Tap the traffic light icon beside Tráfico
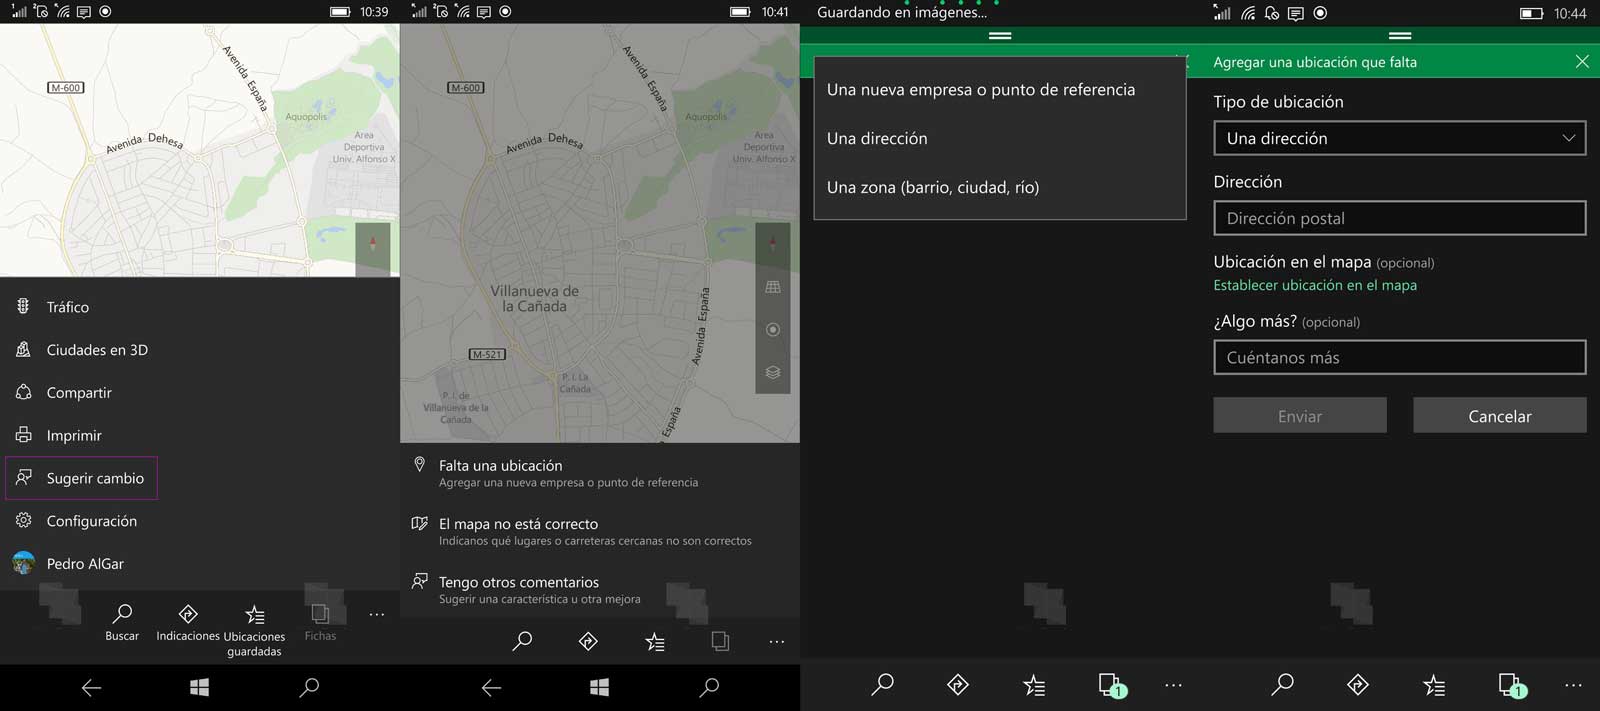 coord(23,306)
